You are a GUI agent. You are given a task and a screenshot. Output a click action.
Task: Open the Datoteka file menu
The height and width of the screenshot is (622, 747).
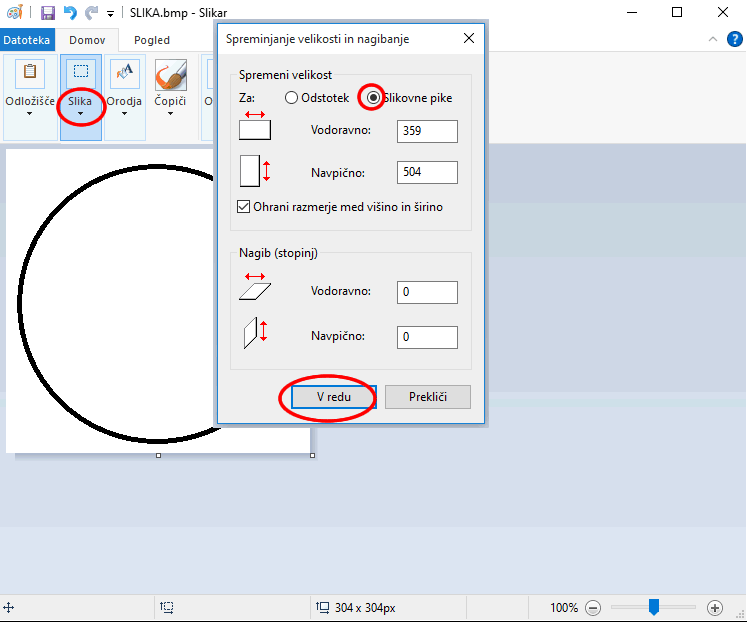[x=25, y=40]
